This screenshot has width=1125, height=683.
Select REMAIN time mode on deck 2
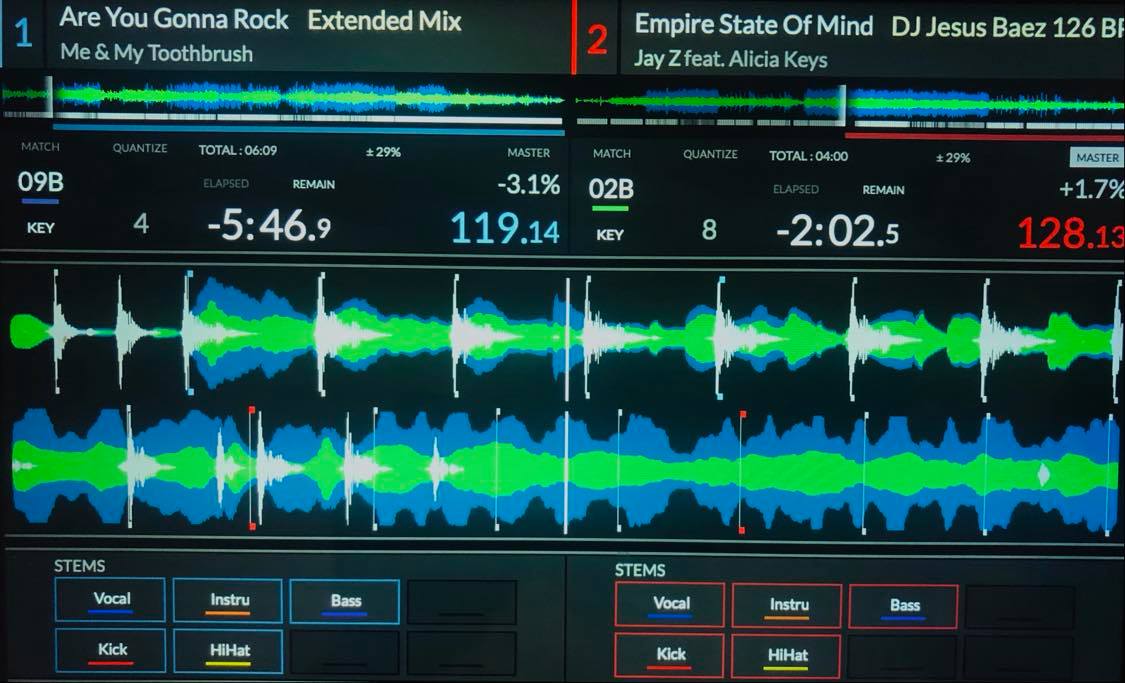(883, 190)
